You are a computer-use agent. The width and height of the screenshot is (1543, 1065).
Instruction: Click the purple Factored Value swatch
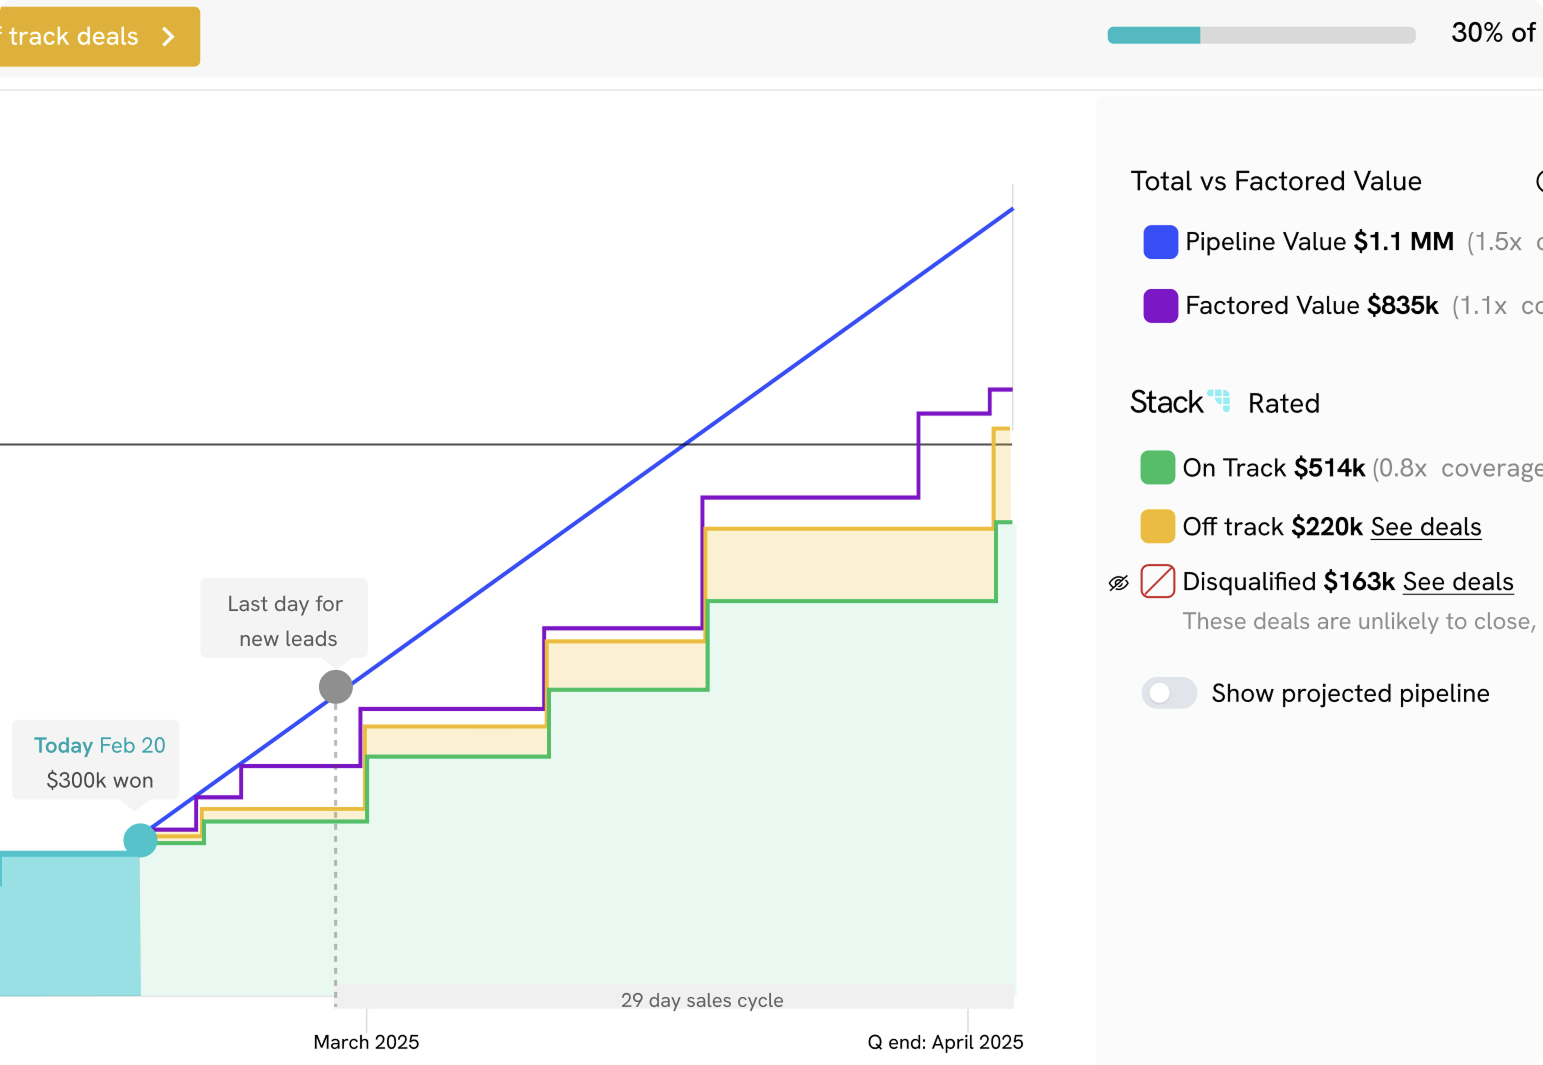[1160, 306]
